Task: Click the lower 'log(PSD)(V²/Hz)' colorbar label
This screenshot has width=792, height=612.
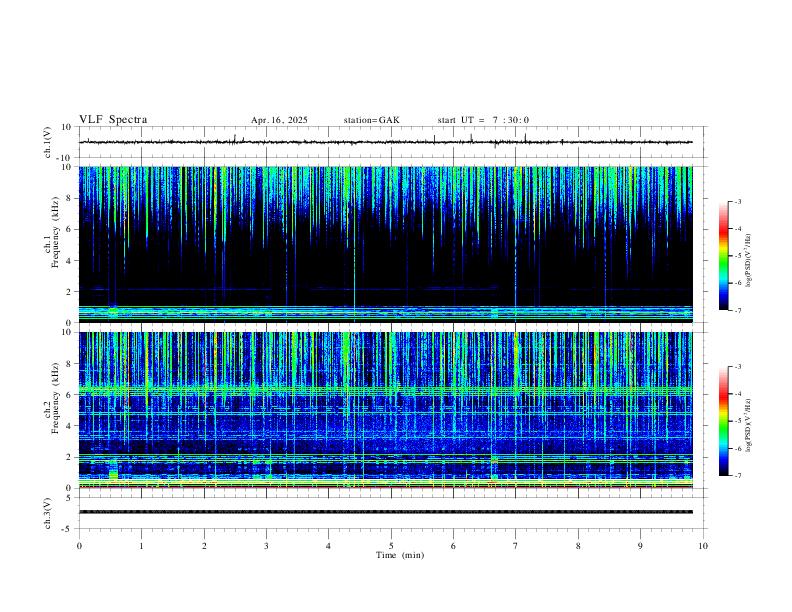Action: [748, 425]
